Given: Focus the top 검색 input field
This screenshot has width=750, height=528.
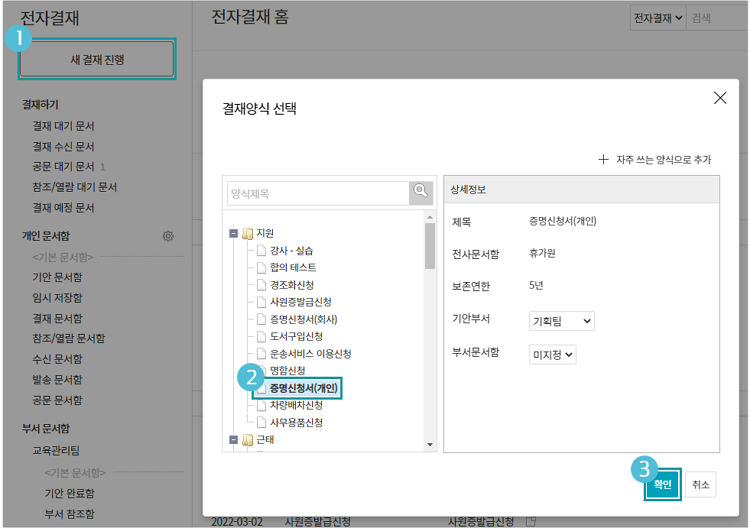Looking at the screenshot, I should tap(717, 18).
